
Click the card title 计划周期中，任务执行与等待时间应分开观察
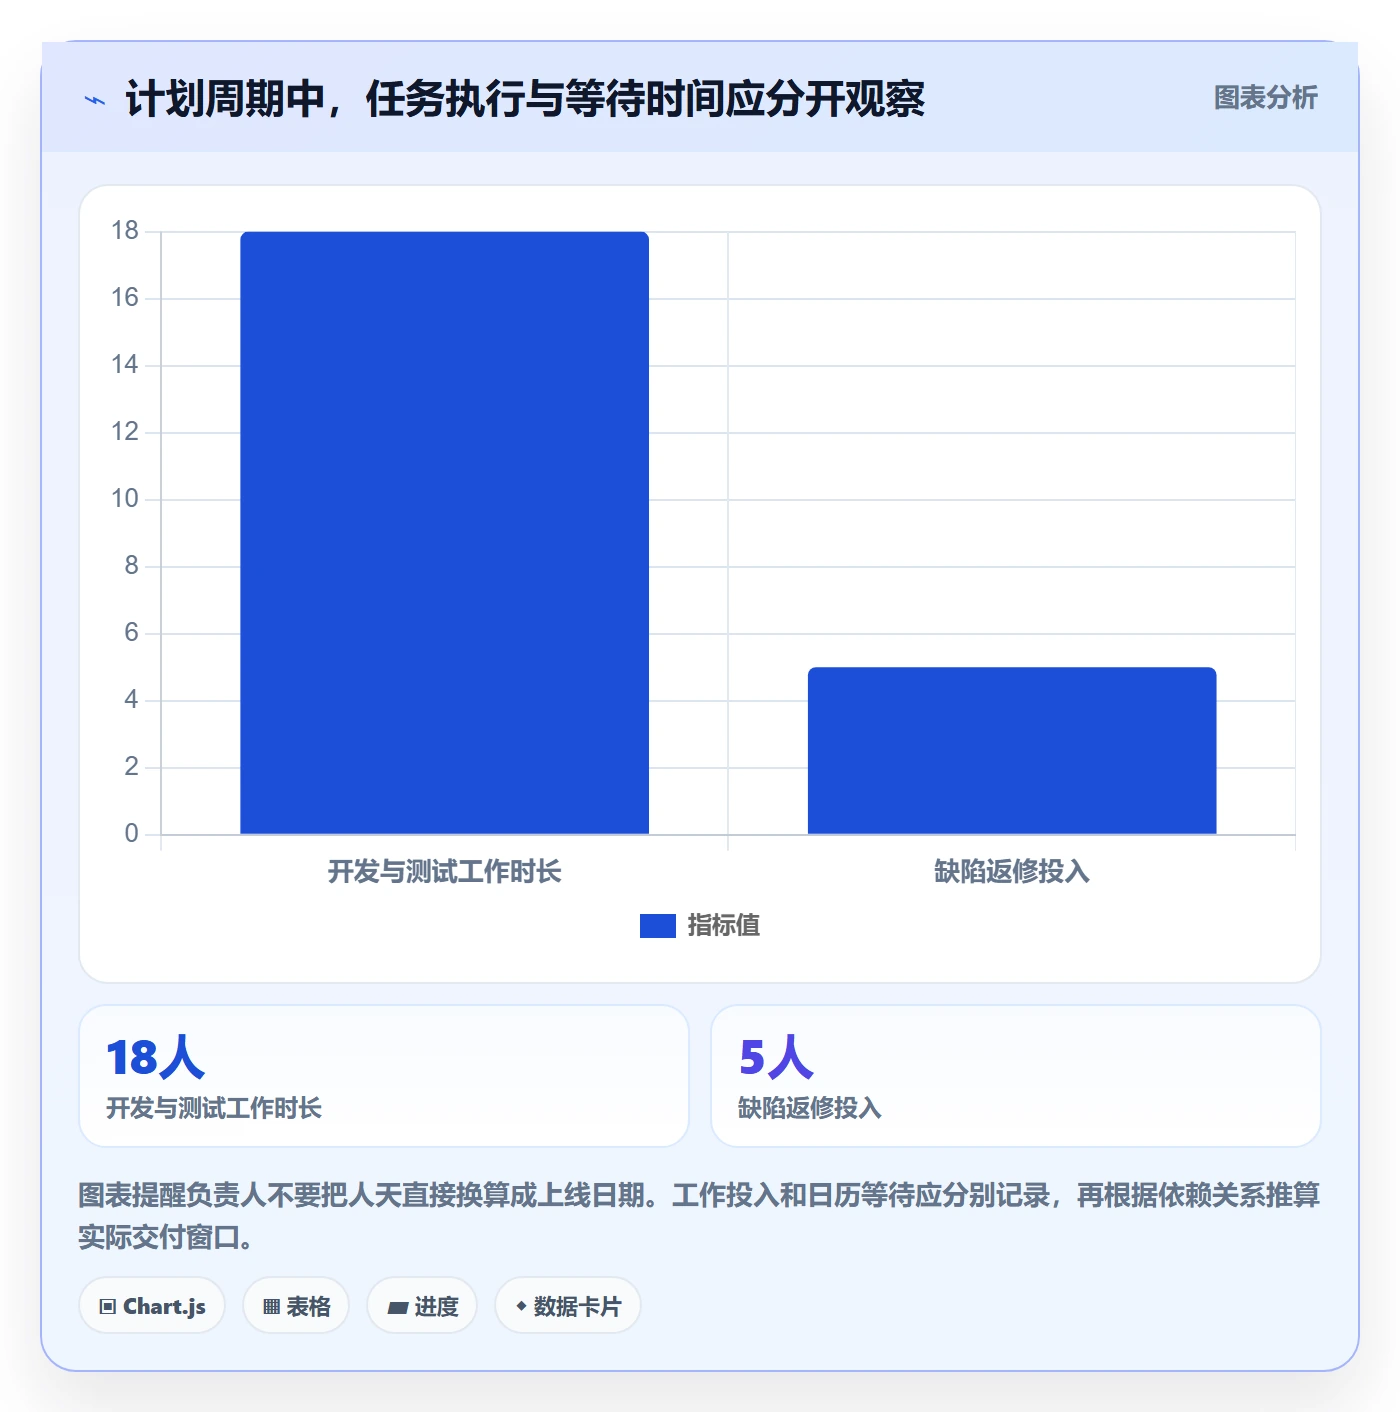525,99
